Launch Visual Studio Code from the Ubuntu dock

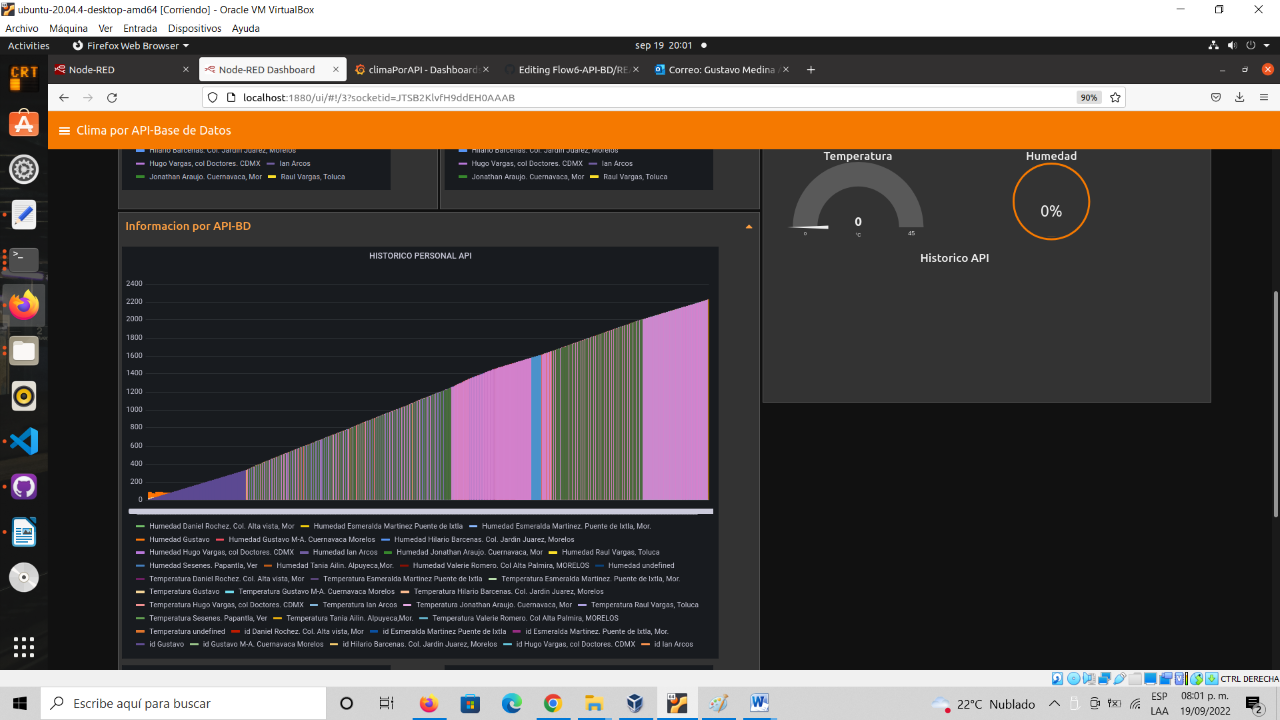(24, 441)
